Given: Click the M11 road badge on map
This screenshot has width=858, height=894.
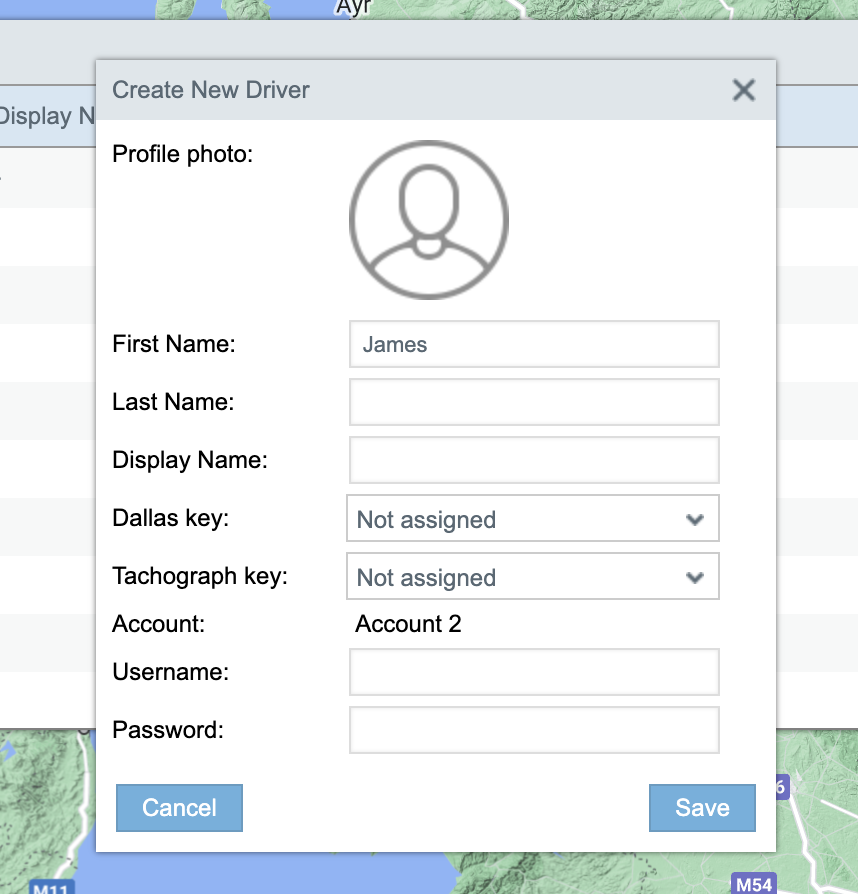Looking at the screenshot, I should click(x=48, y=887).
